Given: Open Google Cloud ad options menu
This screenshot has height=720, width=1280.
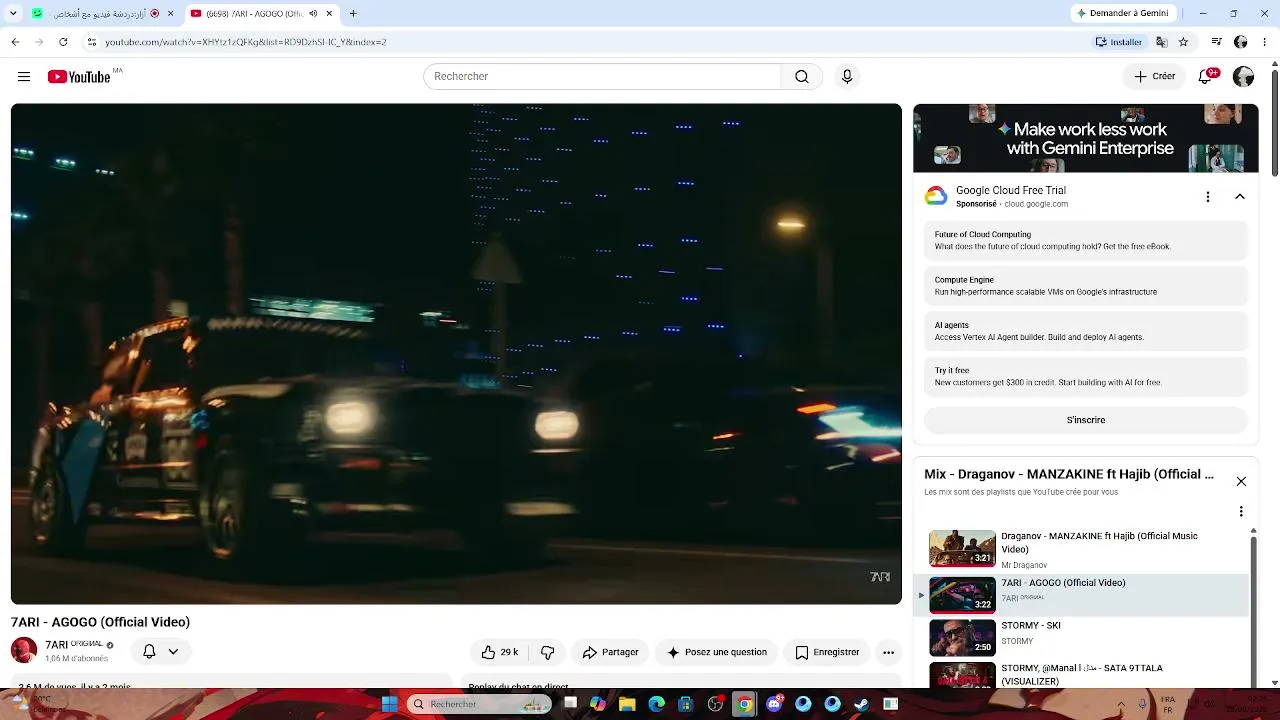Looking at the screenshot, I should point(1208,197).
